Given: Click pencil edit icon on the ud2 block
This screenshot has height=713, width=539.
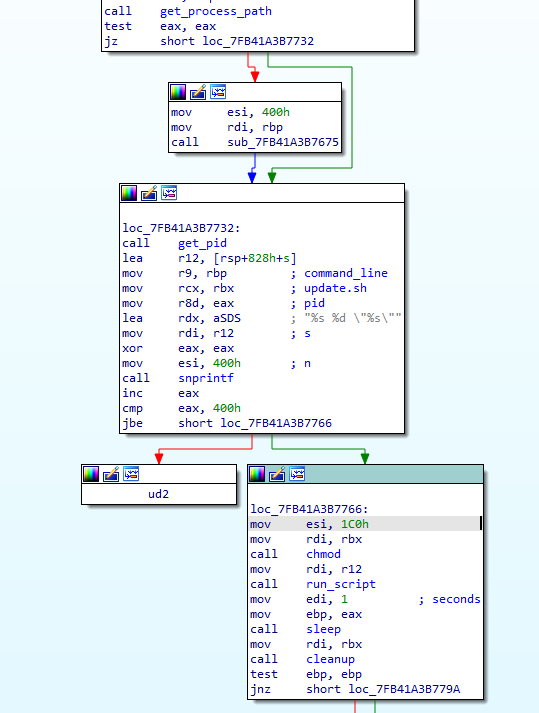Looking at the screenshot, I should (111, 474).
